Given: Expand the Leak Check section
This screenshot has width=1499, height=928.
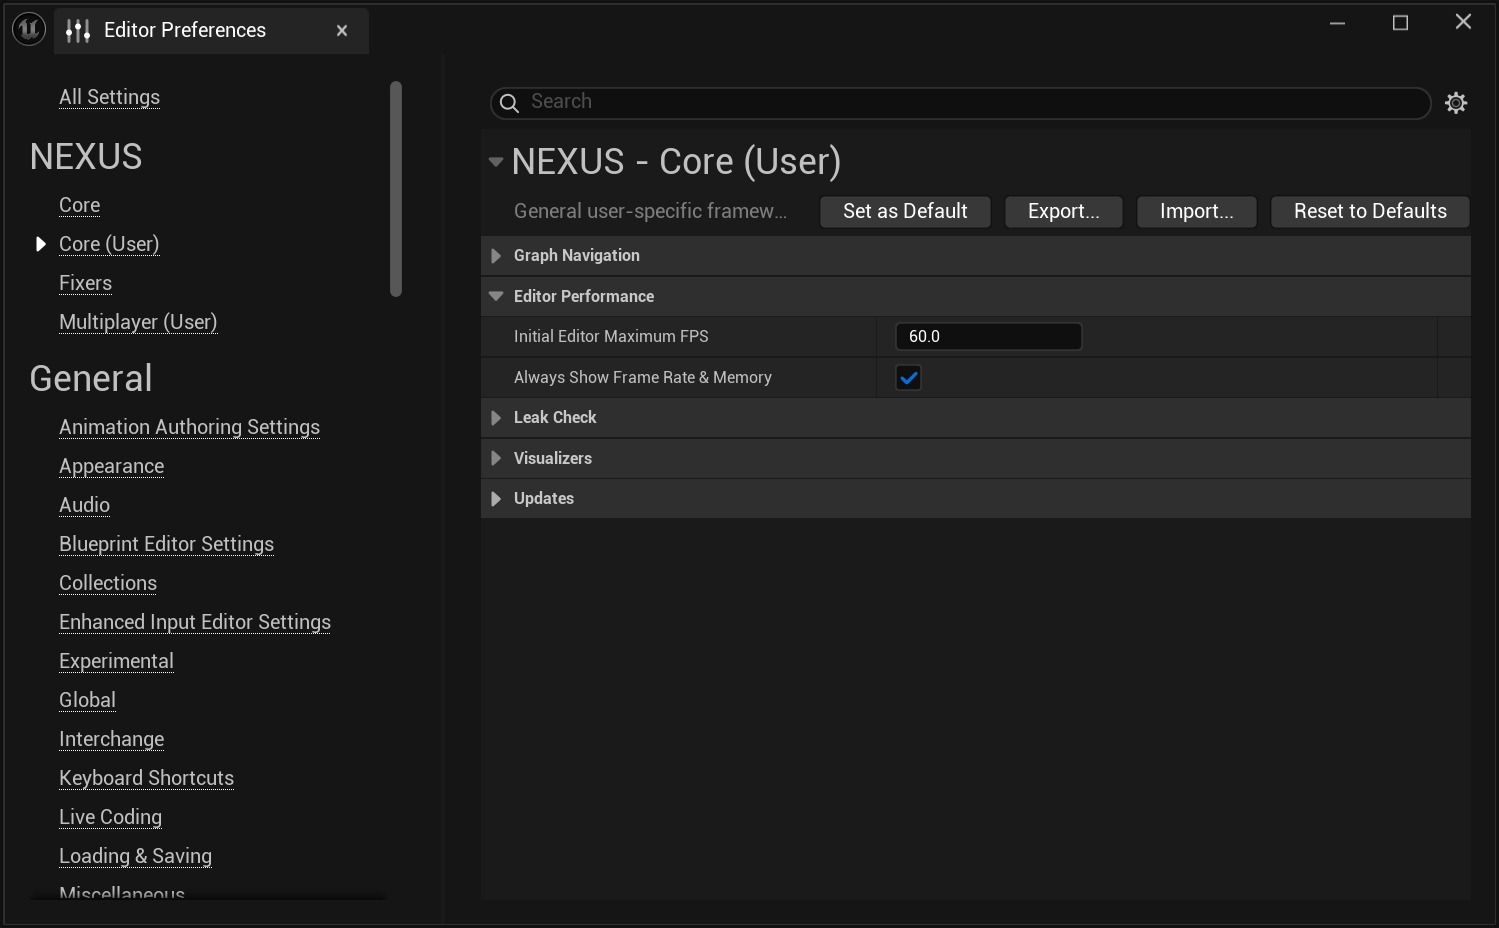Looking at the screenshot, I should click(496, 417).
